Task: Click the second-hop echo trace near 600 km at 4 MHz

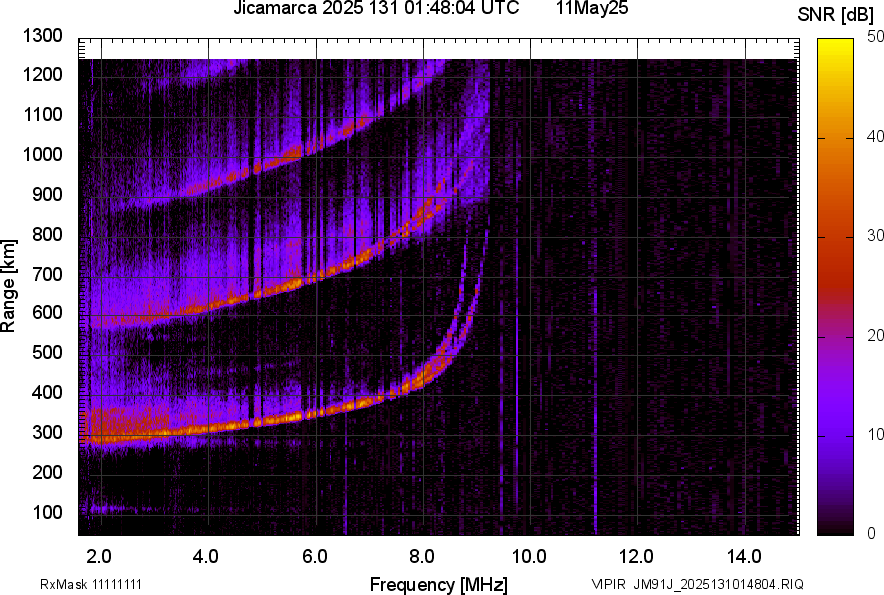Action: point(209,306)
